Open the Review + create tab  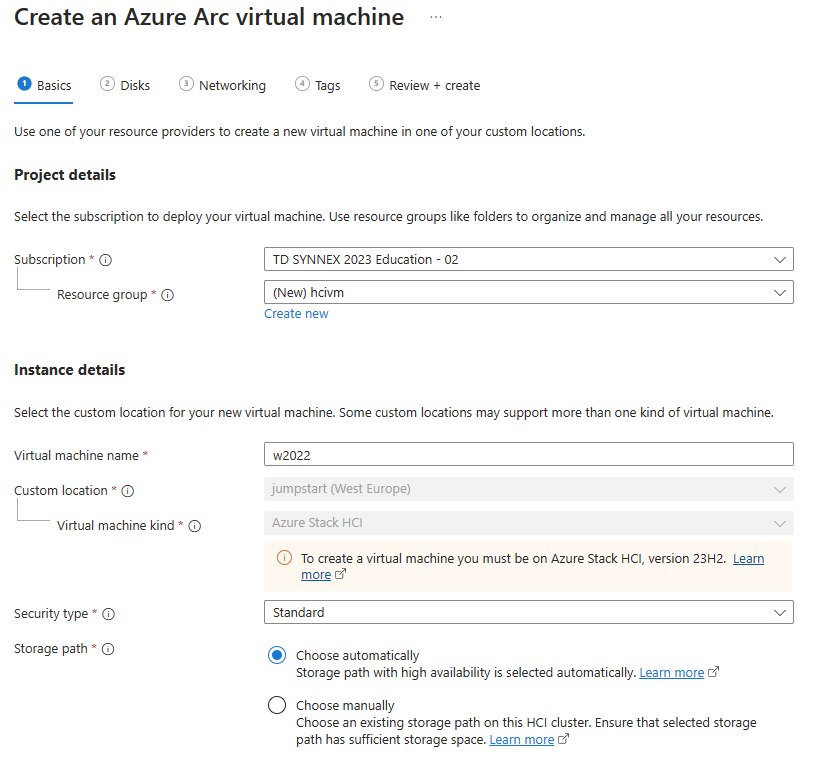coord(425,85)
